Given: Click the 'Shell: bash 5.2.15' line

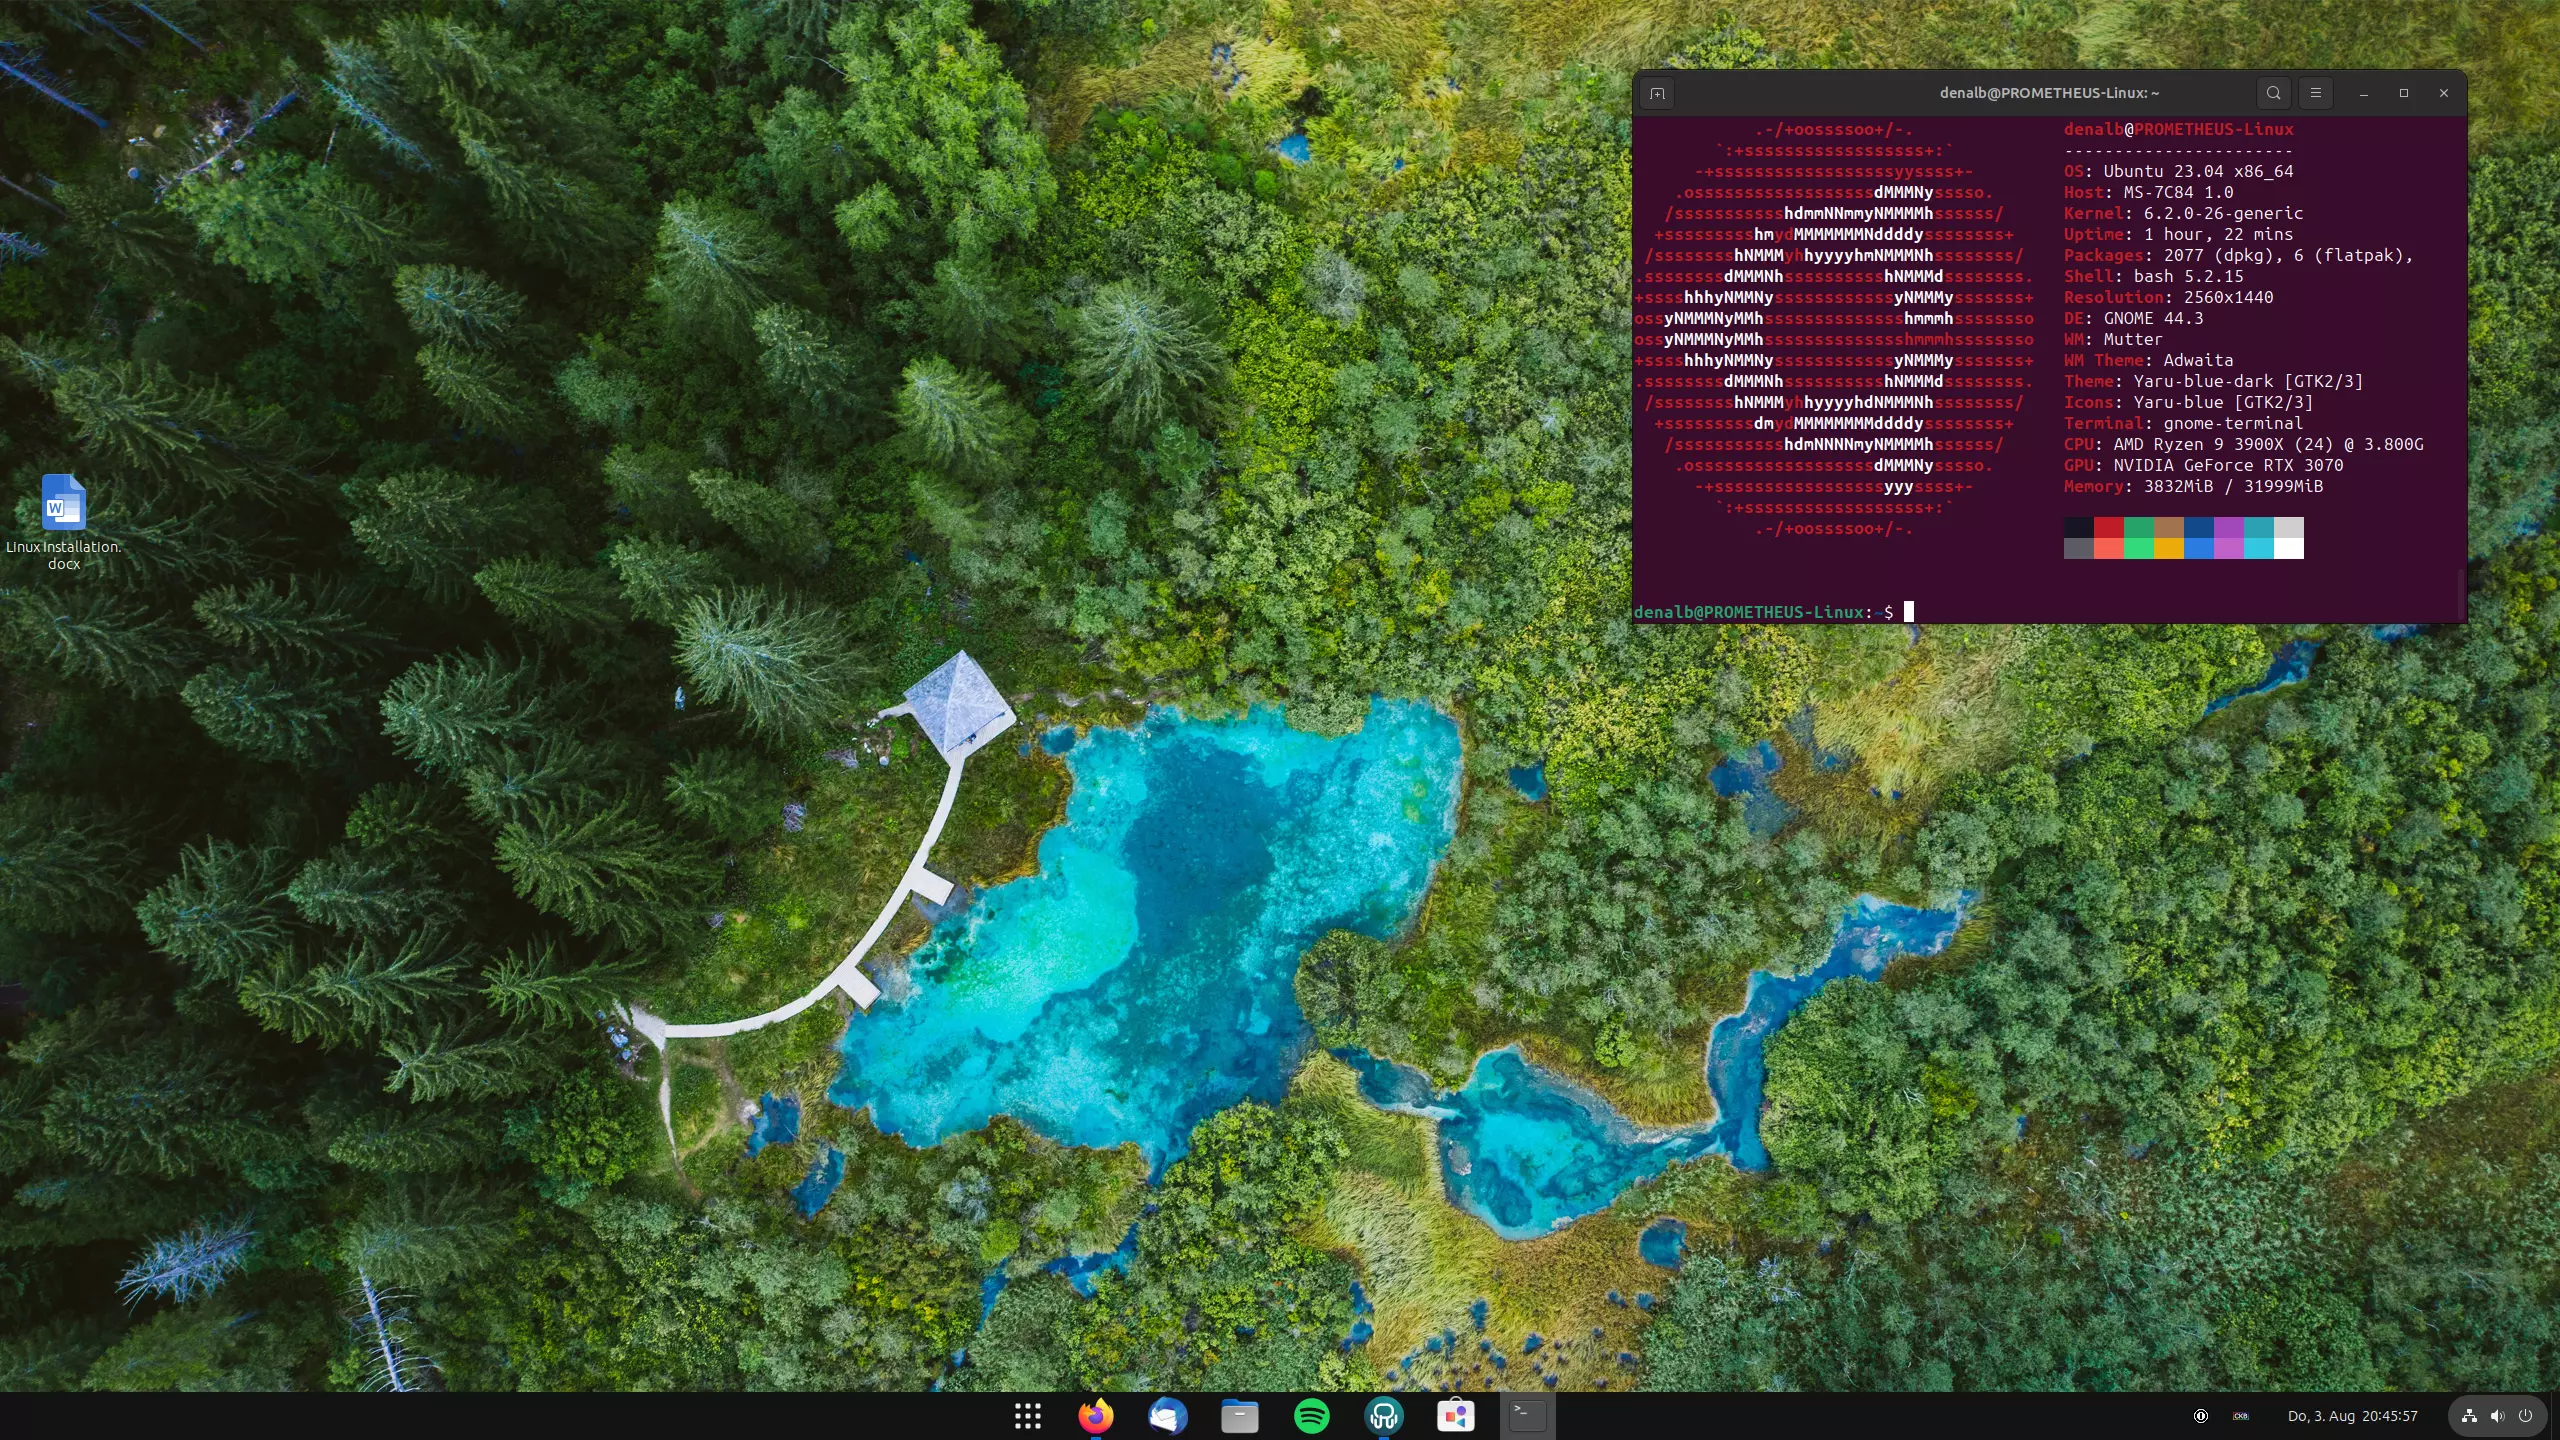Looking at the screenshot, I should [2154, 276].
